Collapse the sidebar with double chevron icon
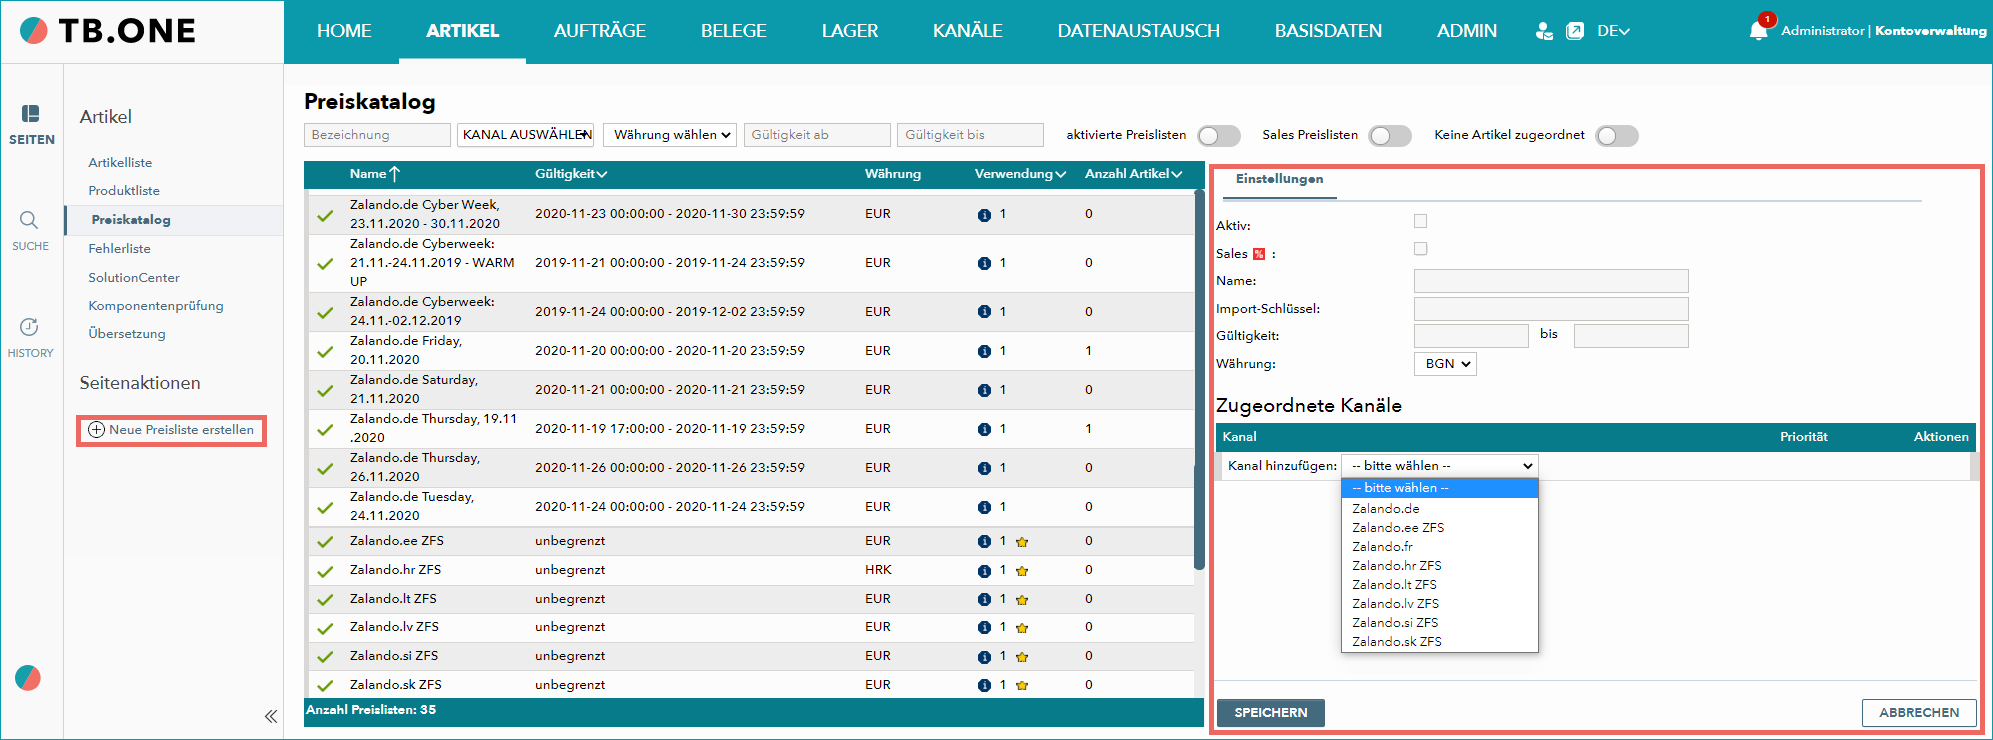The image size is (1993, 740). 271,716
